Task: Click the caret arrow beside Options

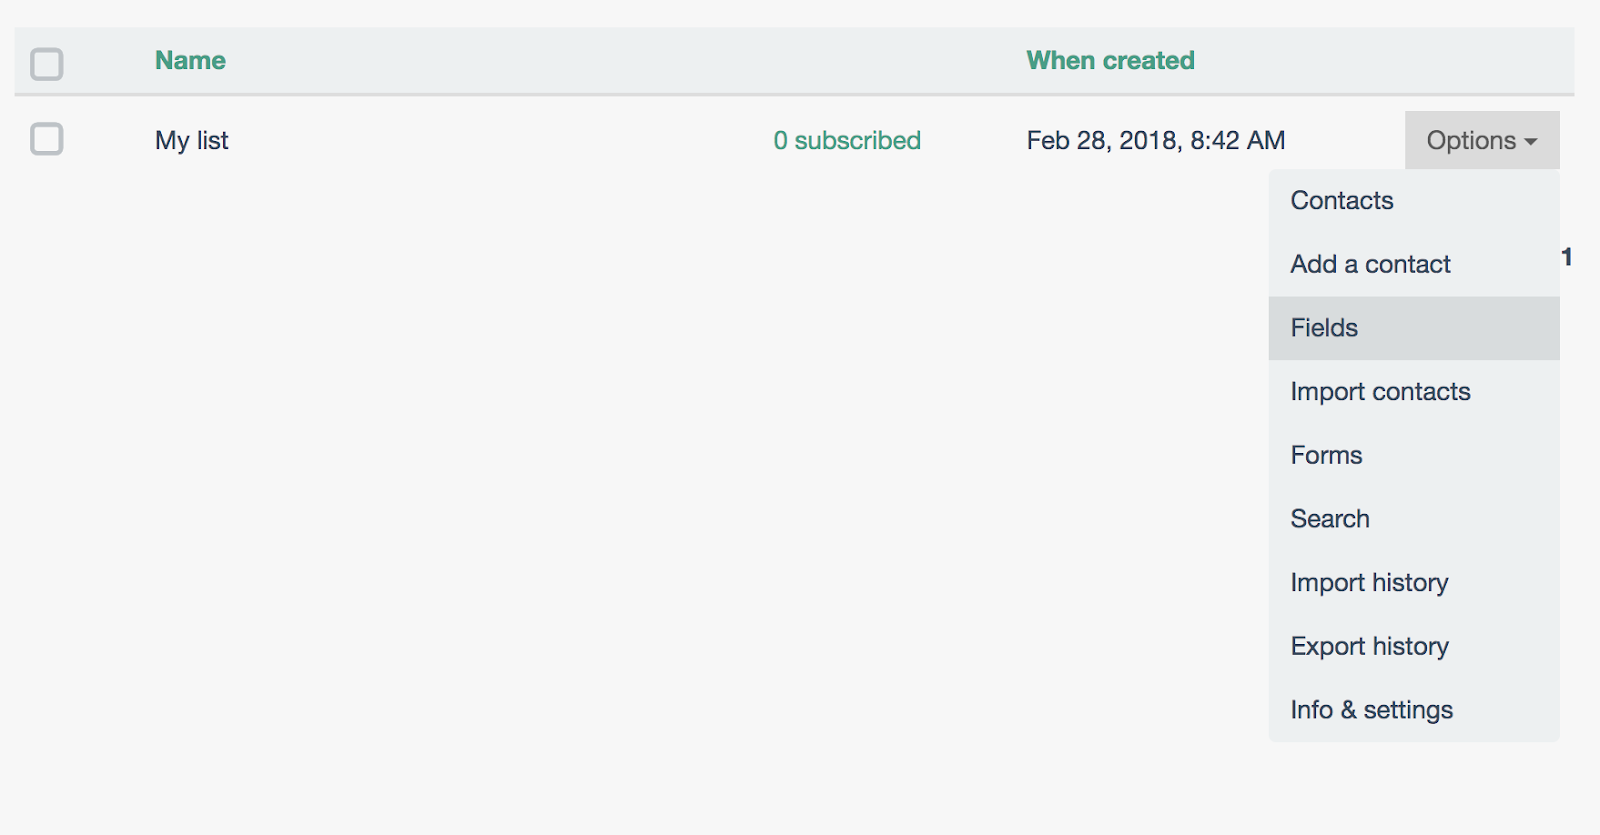Action: pos(1531,142)
